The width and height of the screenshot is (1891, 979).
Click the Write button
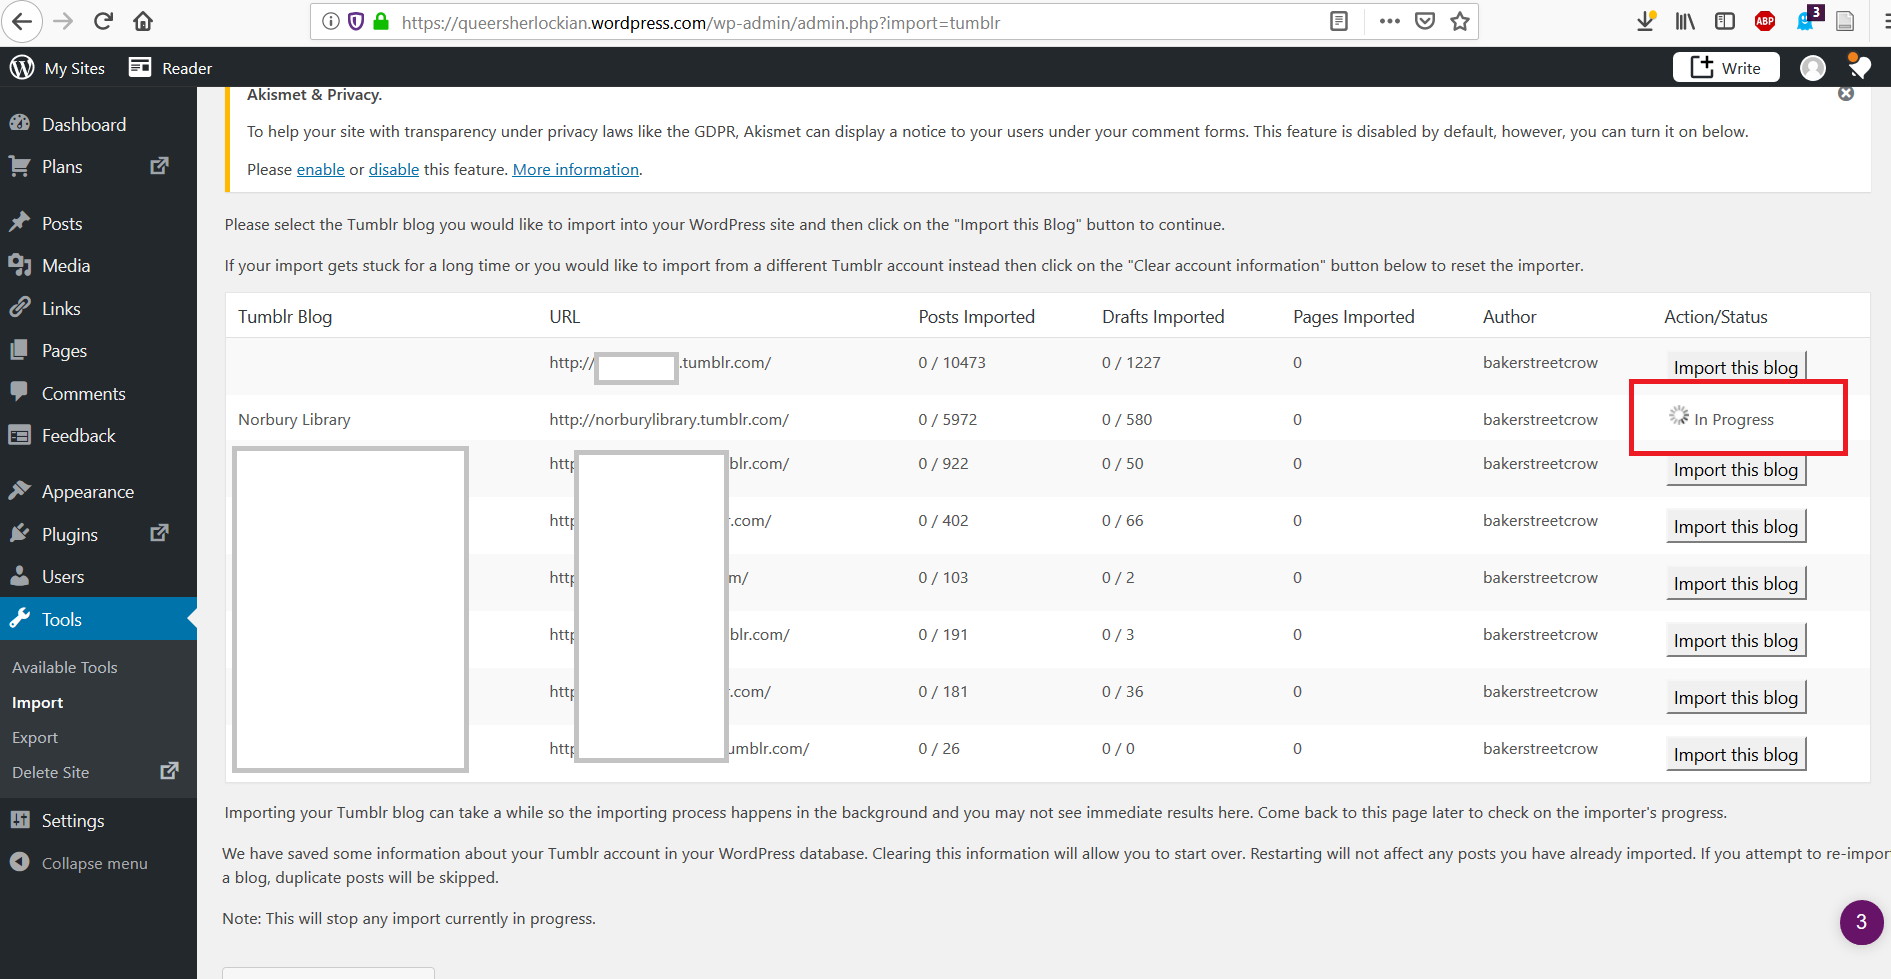tap(1726, 67)
